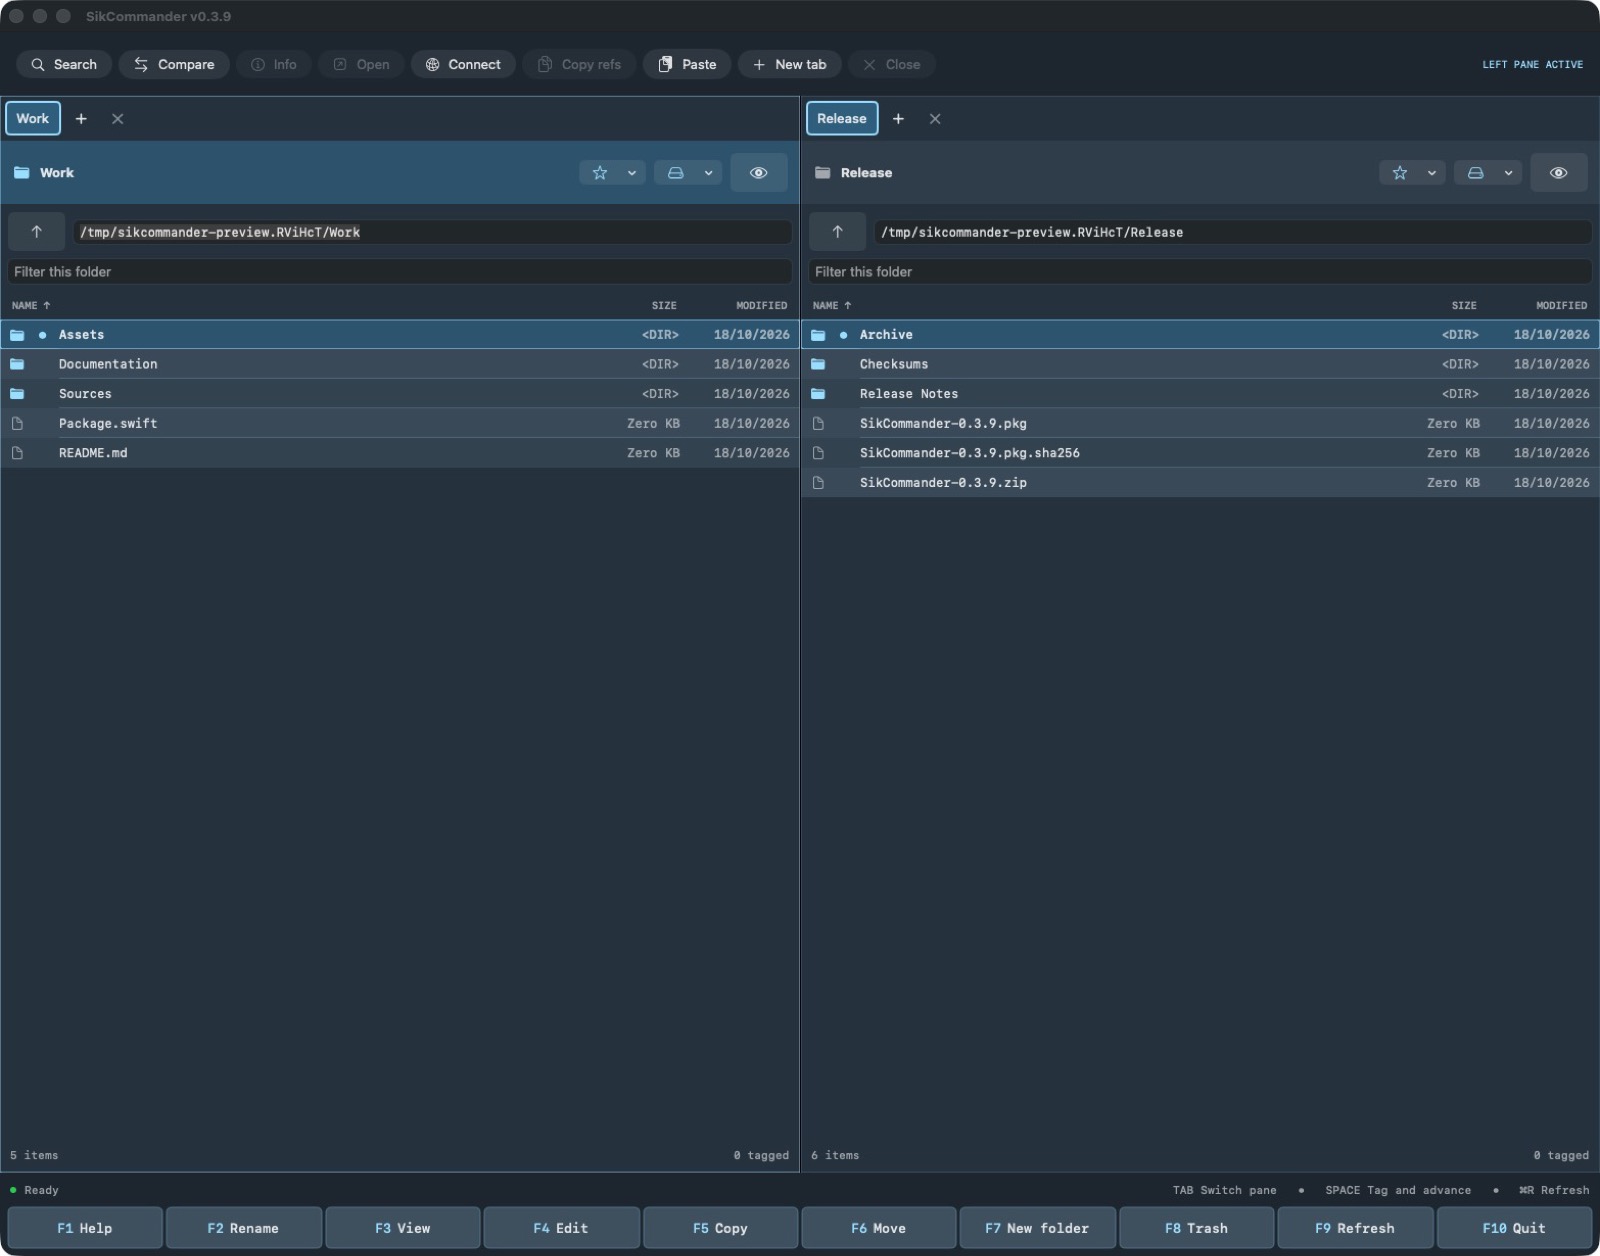Toggle preview eye in Release pane

(1559, 173)
